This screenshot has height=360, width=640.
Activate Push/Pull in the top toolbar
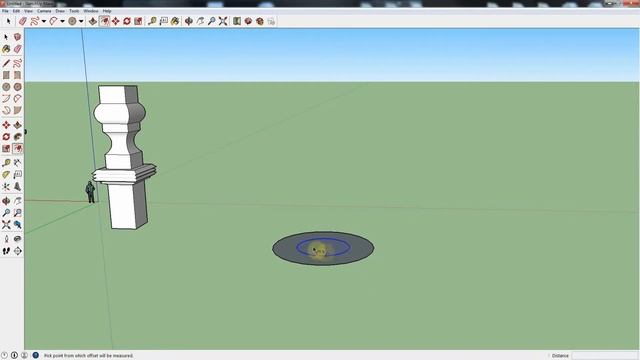coord(93,21)
